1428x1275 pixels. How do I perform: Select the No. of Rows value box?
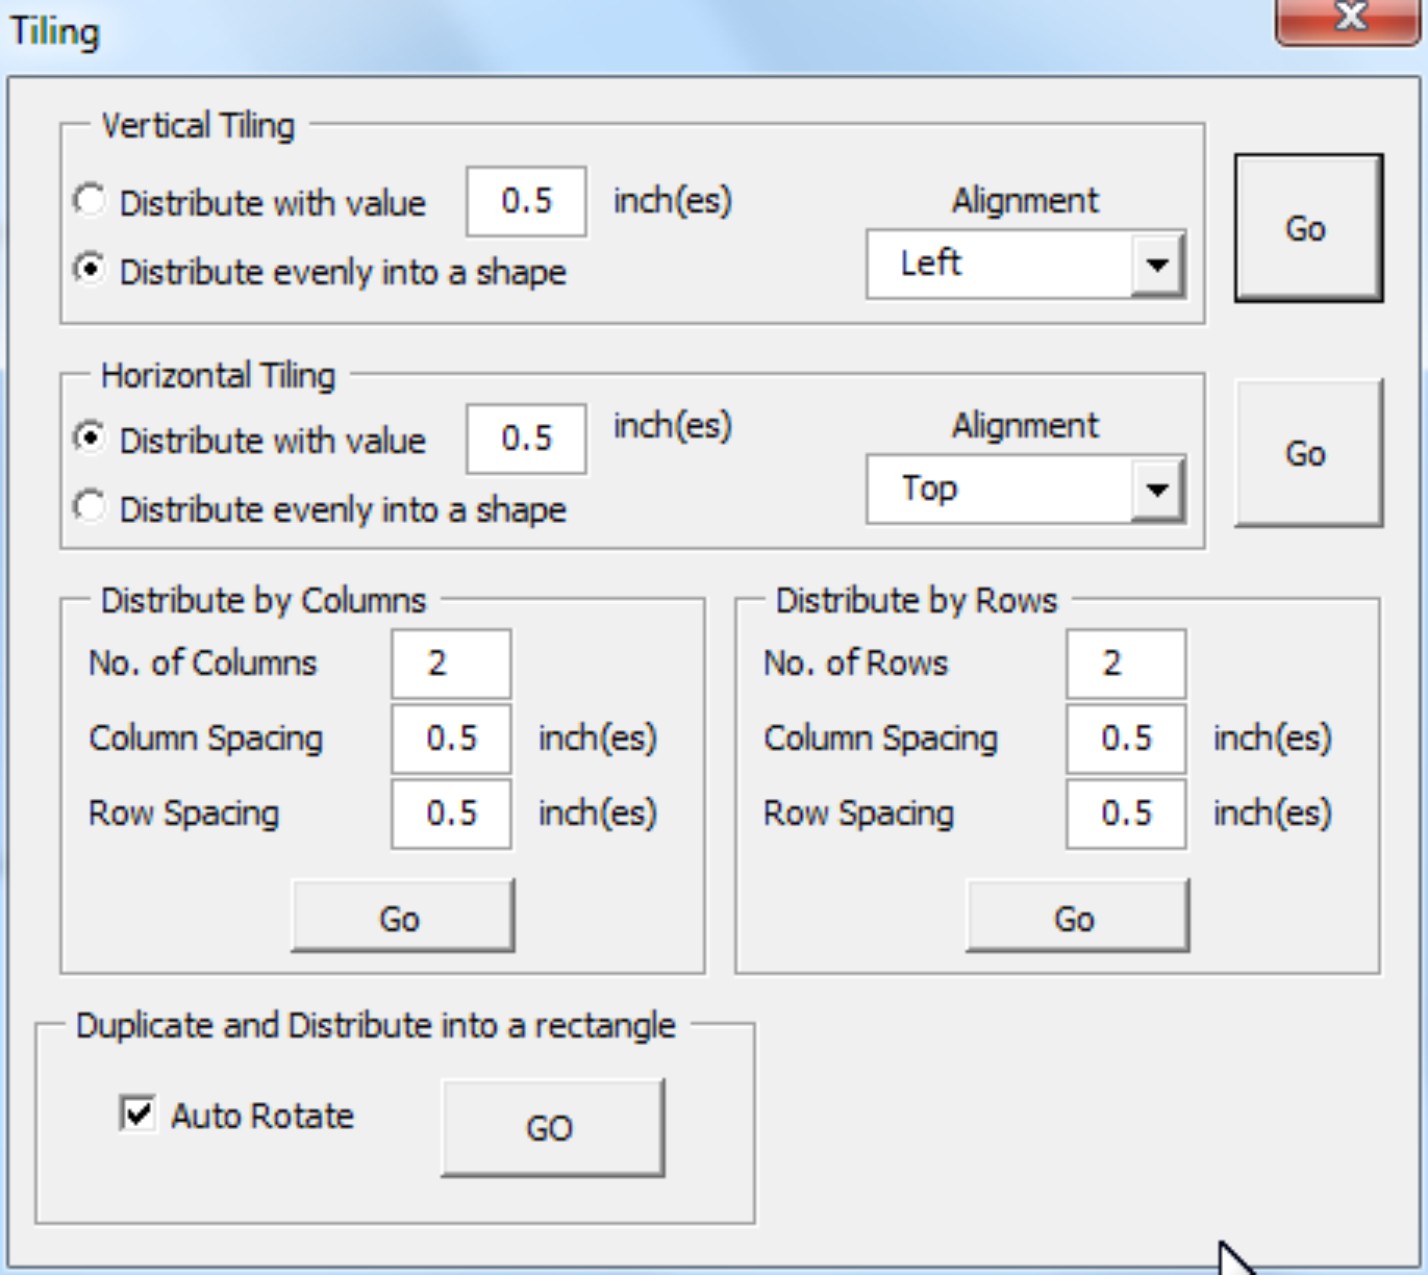click(1126, 662)
